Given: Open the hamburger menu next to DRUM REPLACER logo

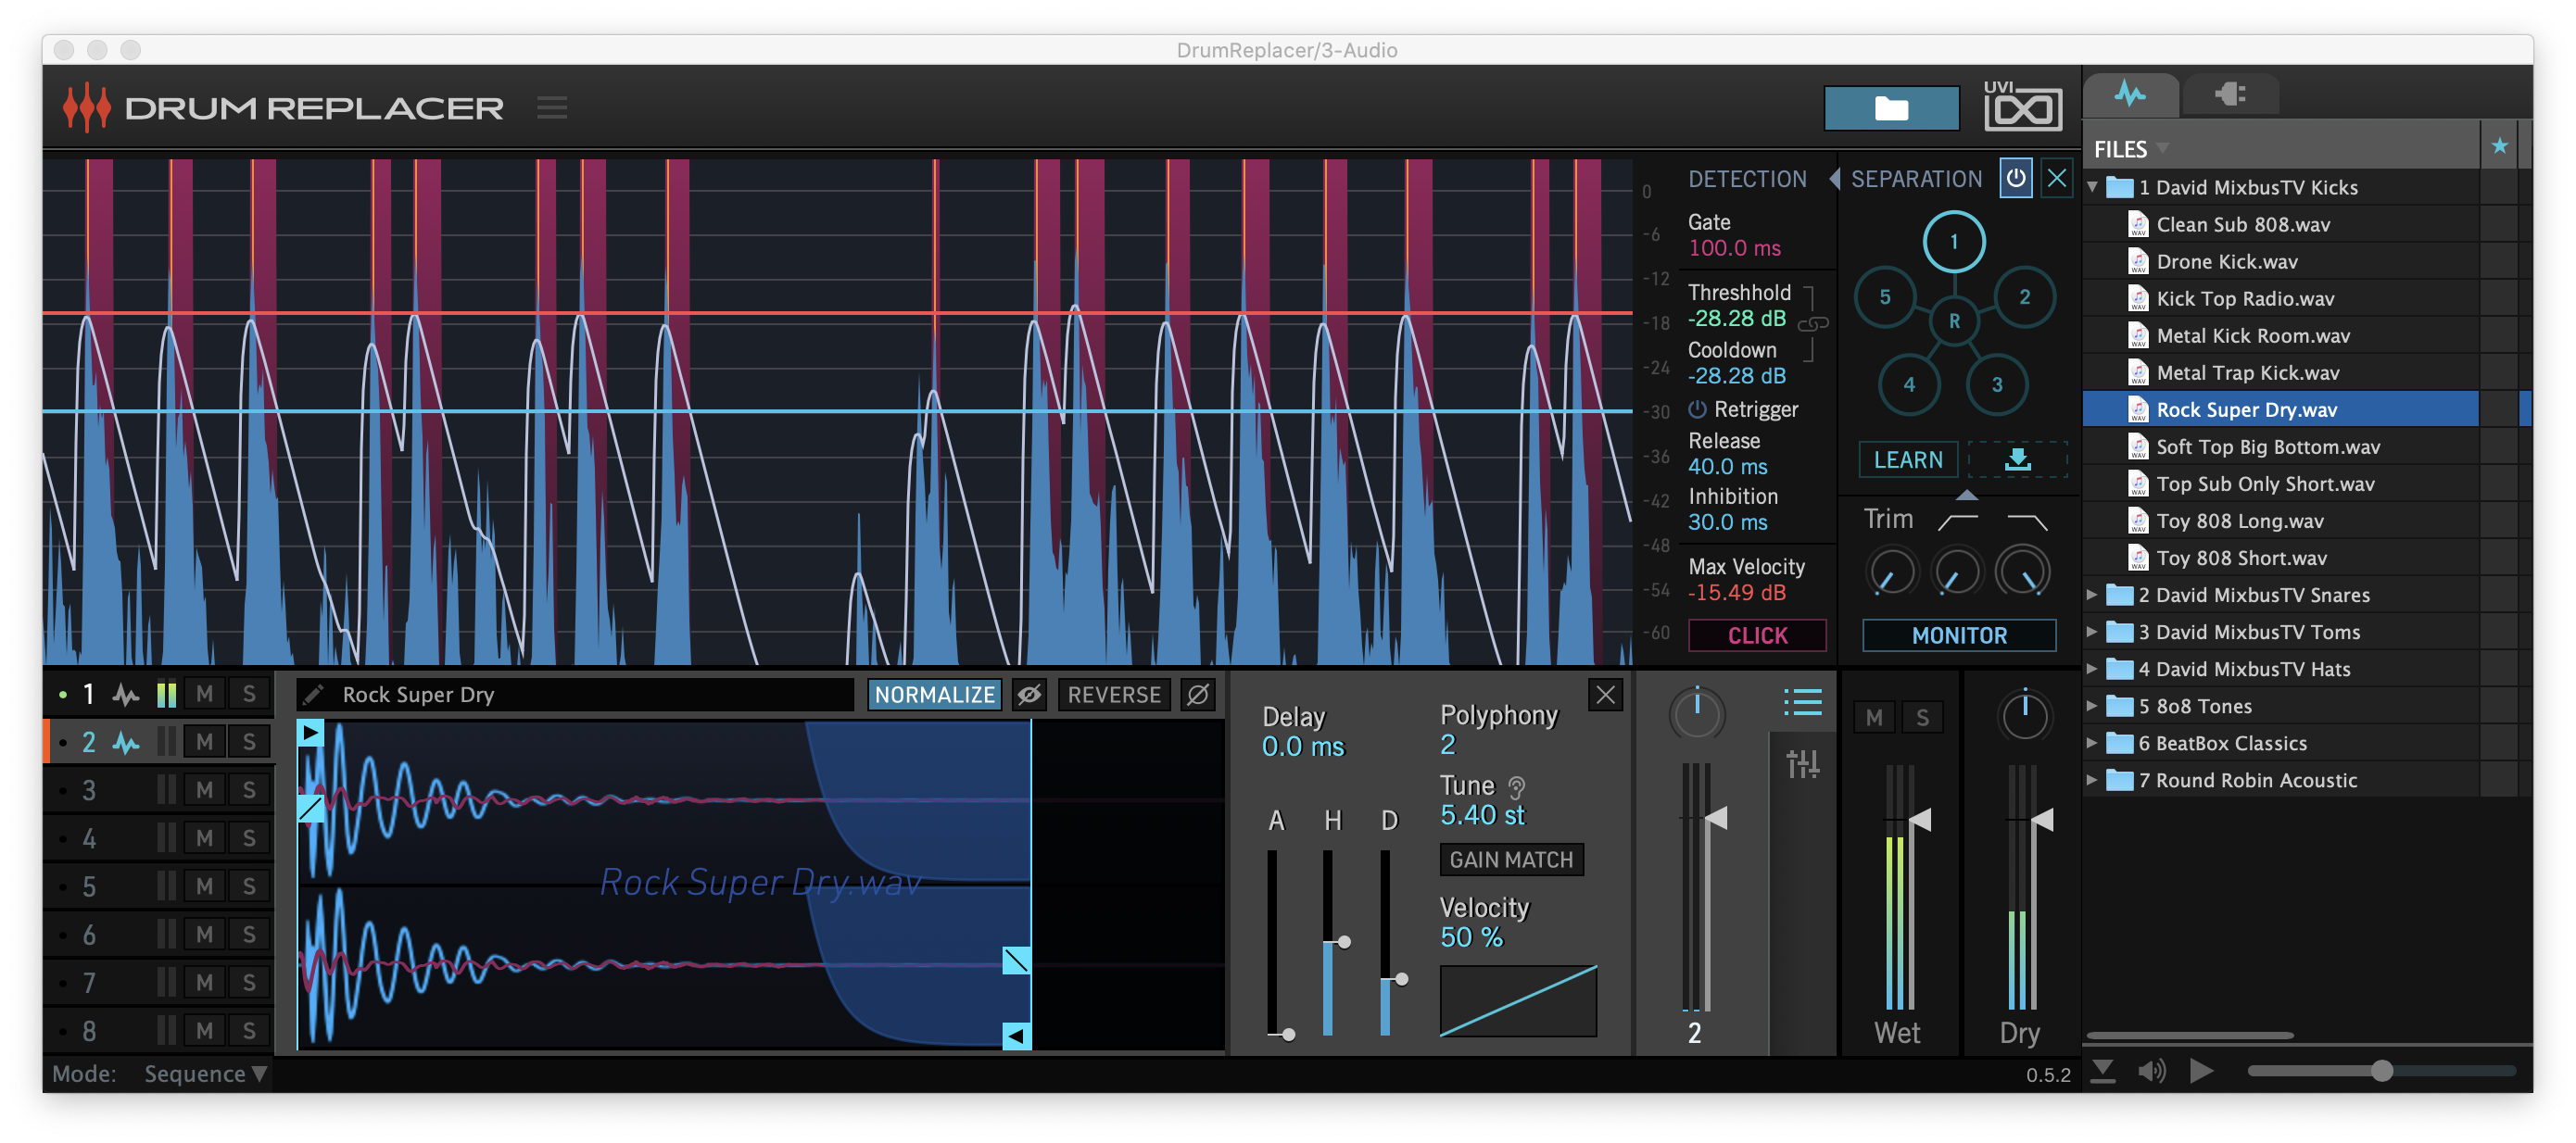Looking at the screenshot, I should click(552, 108).
